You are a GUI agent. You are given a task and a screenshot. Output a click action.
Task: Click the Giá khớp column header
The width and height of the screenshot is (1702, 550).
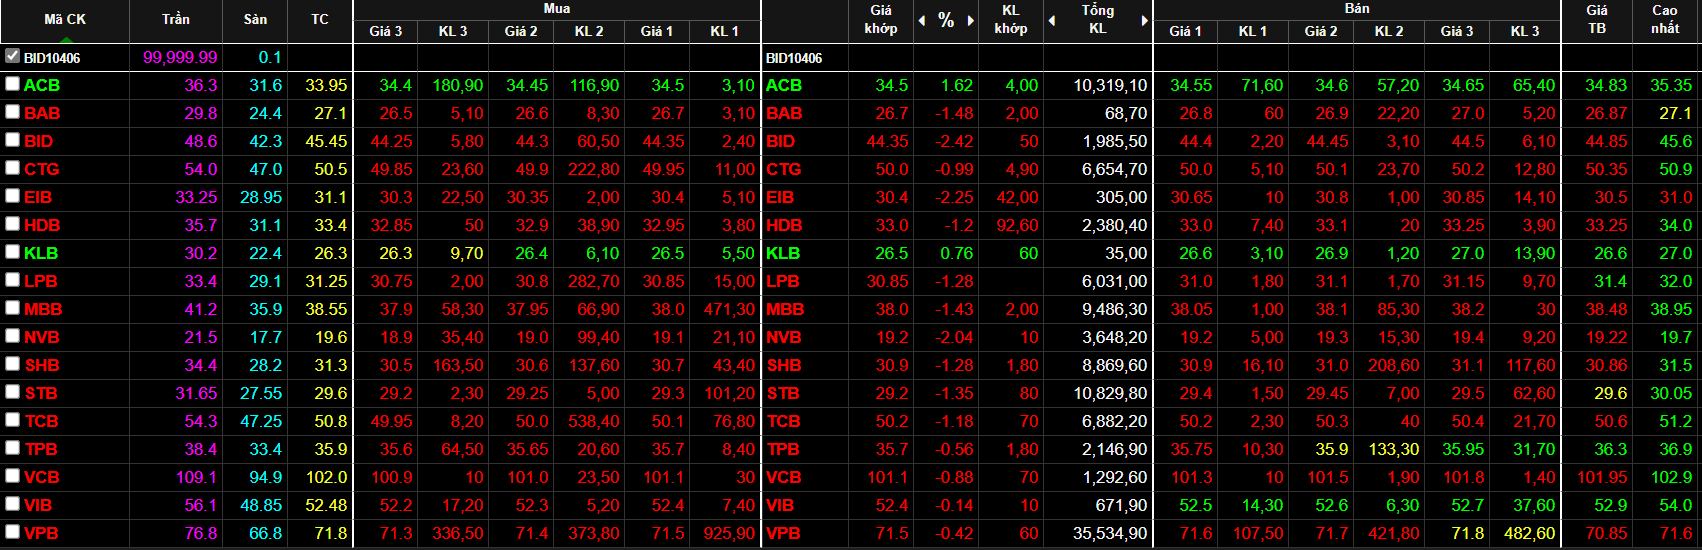pyautogui.click(x=881, y=19)
